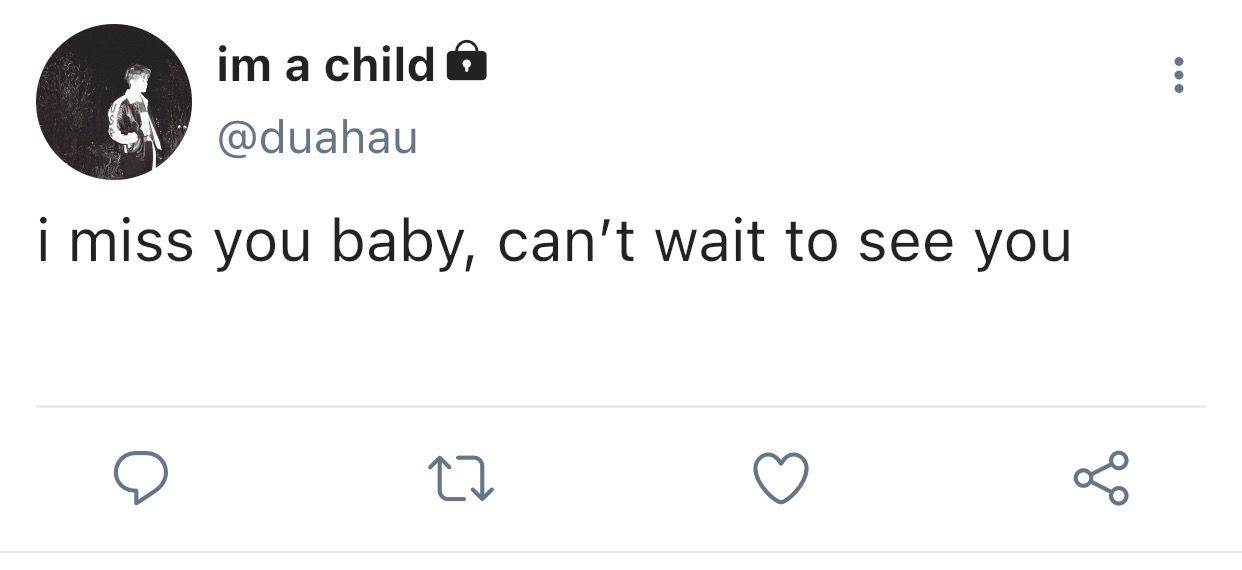Screen dimensions: 1242x570
Task: Open the three-dot more options menu
Action: [x=1179, y=75]
